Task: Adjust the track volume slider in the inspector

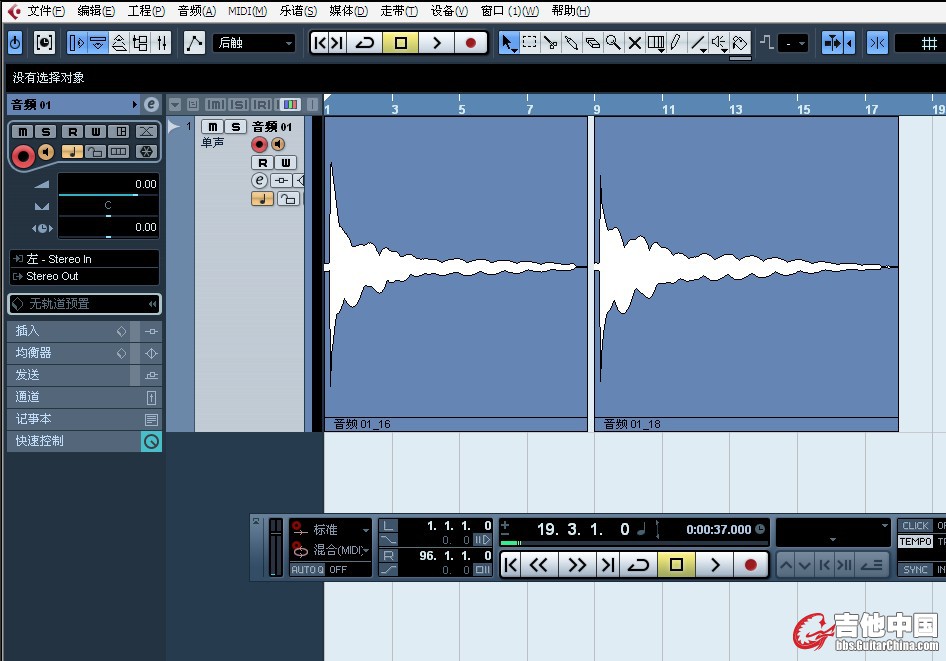Action: (x=108, y=184)
